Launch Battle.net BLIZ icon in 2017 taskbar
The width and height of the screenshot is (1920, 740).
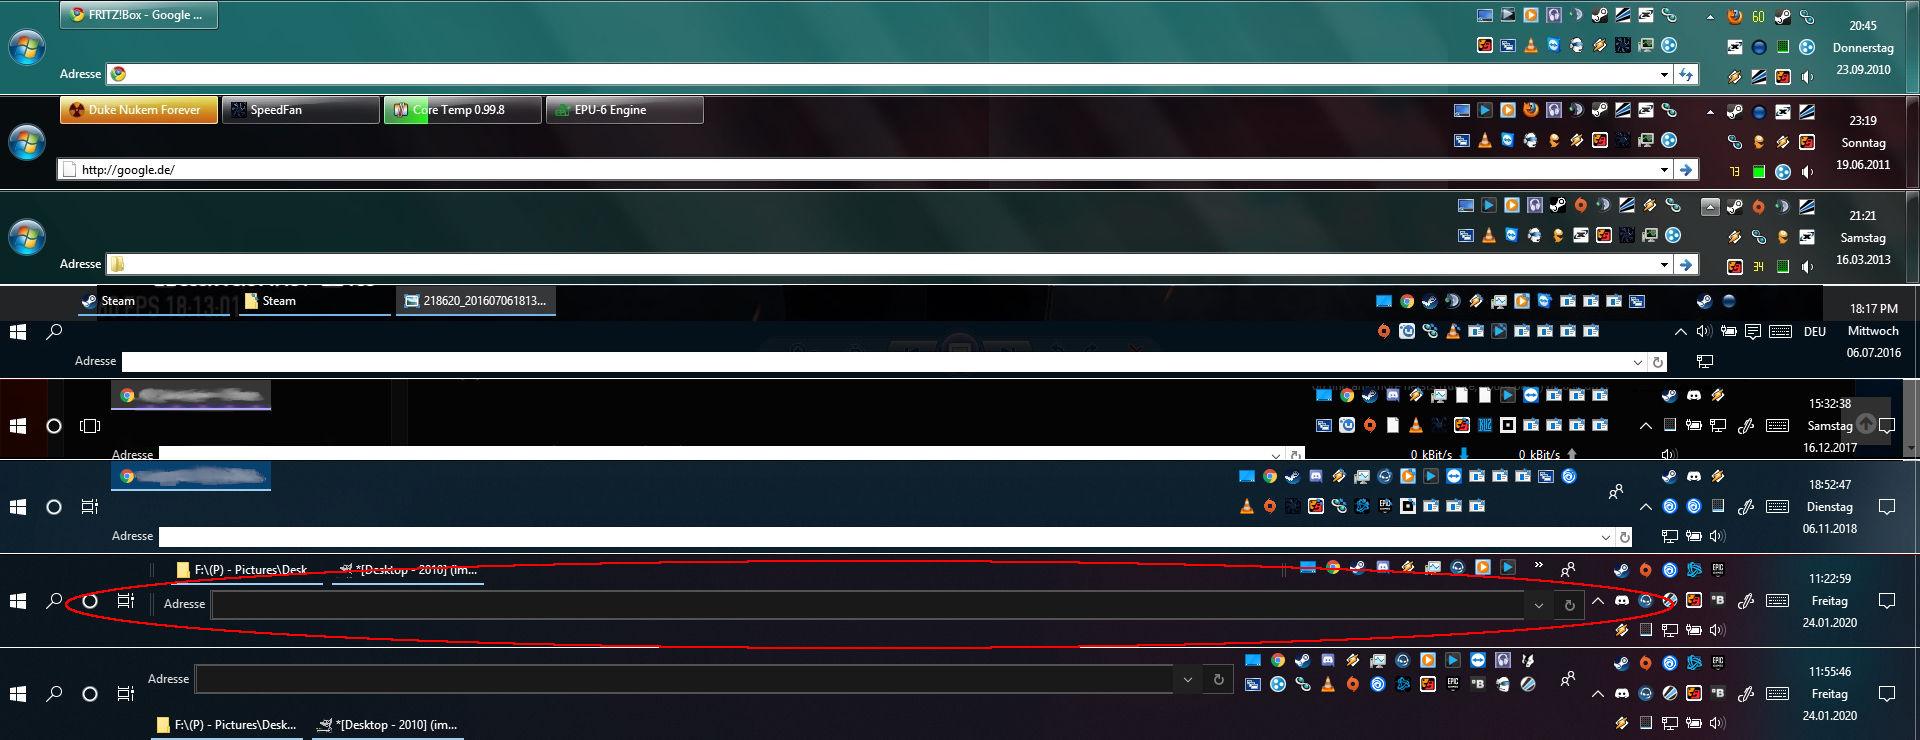(1485, 425)
